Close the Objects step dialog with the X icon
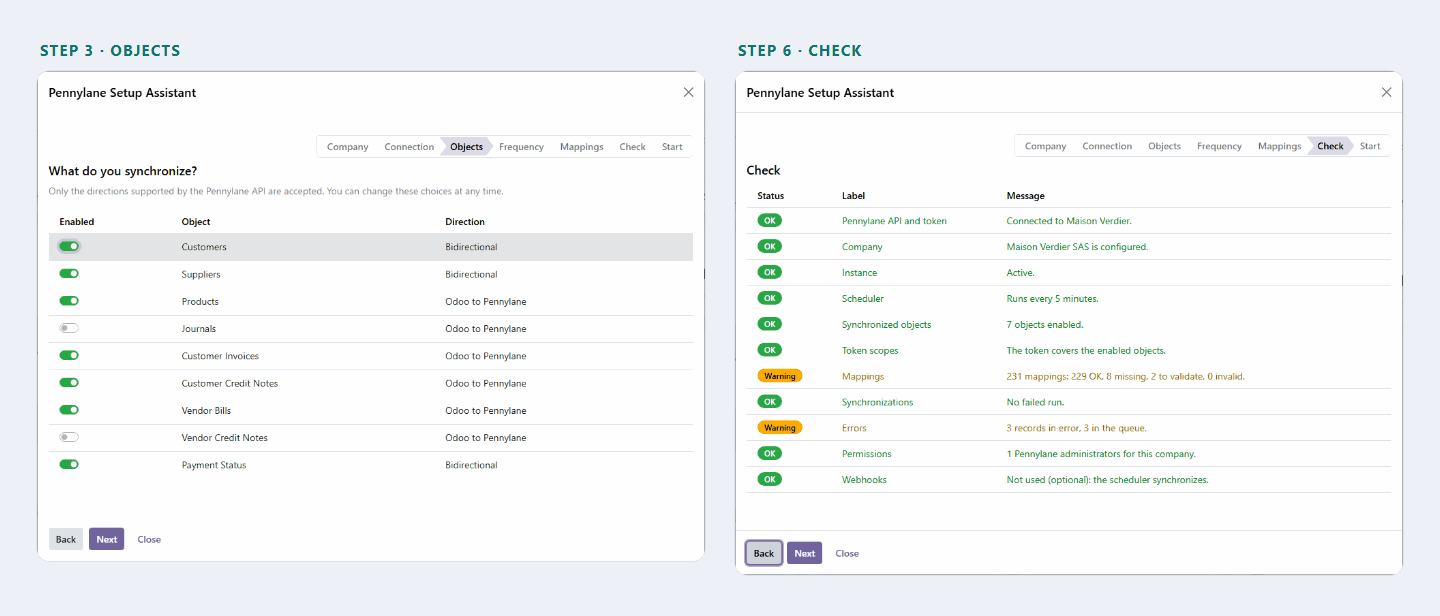The height and width of the screenshot is (616, 1440). coord(688,92)
